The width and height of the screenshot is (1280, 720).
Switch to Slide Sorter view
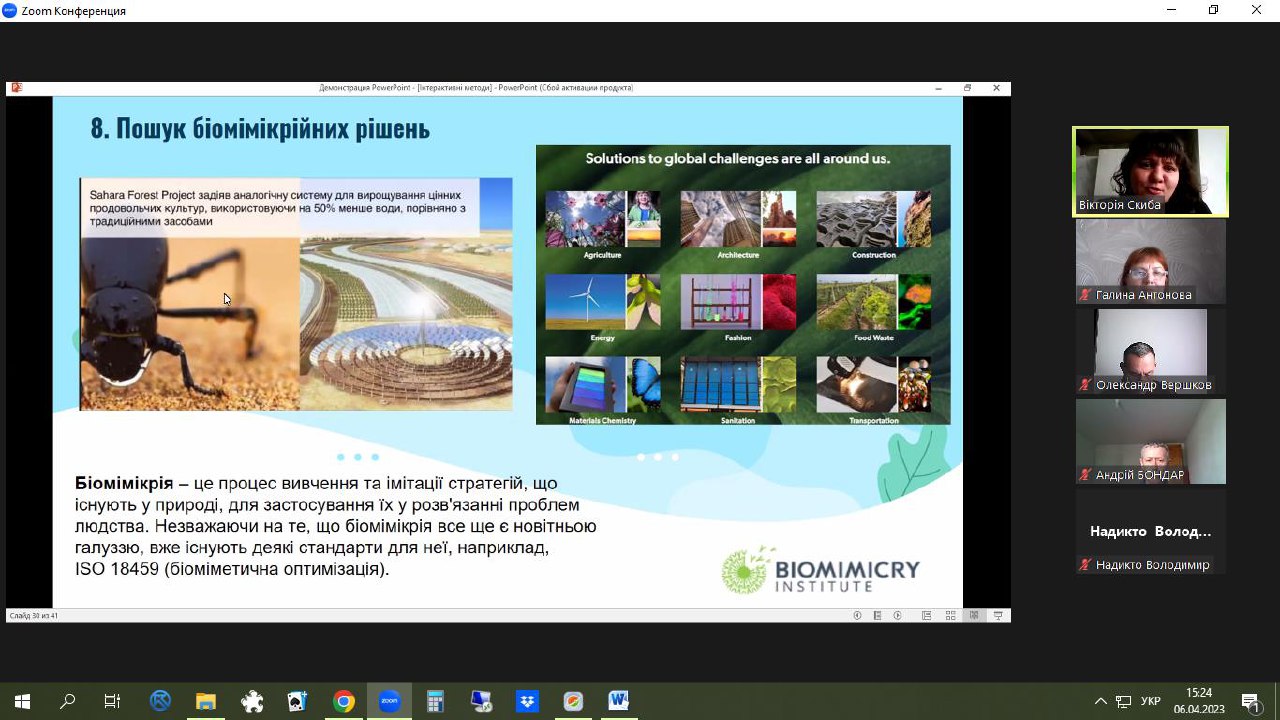(951, 616)
